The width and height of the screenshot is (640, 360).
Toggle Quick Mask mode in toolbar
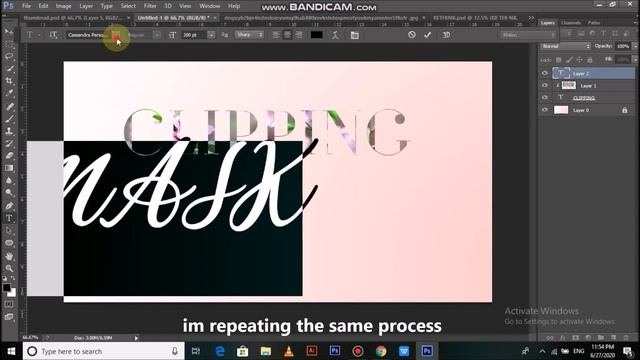tap(9, 304)
